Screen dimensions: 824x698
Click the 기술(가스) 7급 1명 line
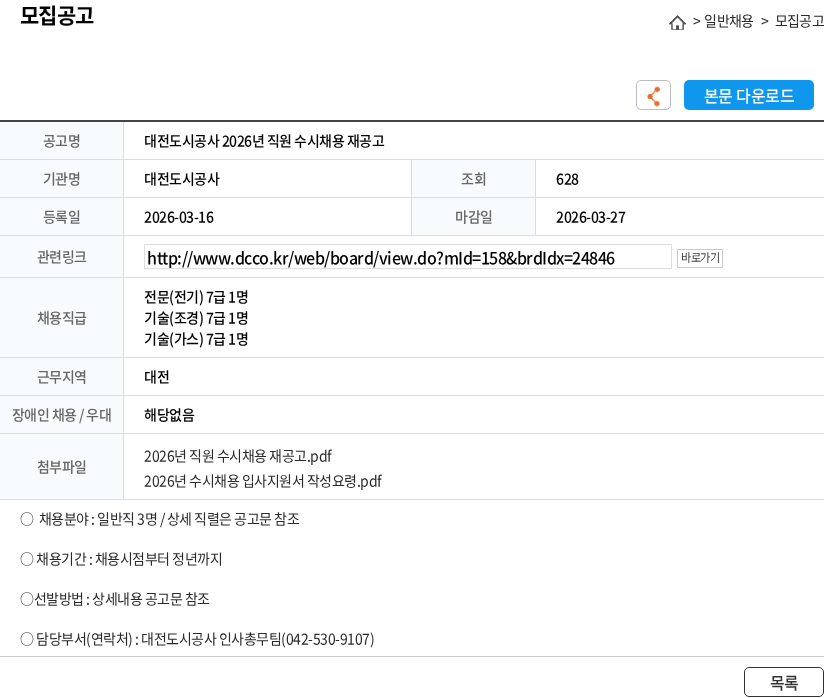(x=196, y=339)
